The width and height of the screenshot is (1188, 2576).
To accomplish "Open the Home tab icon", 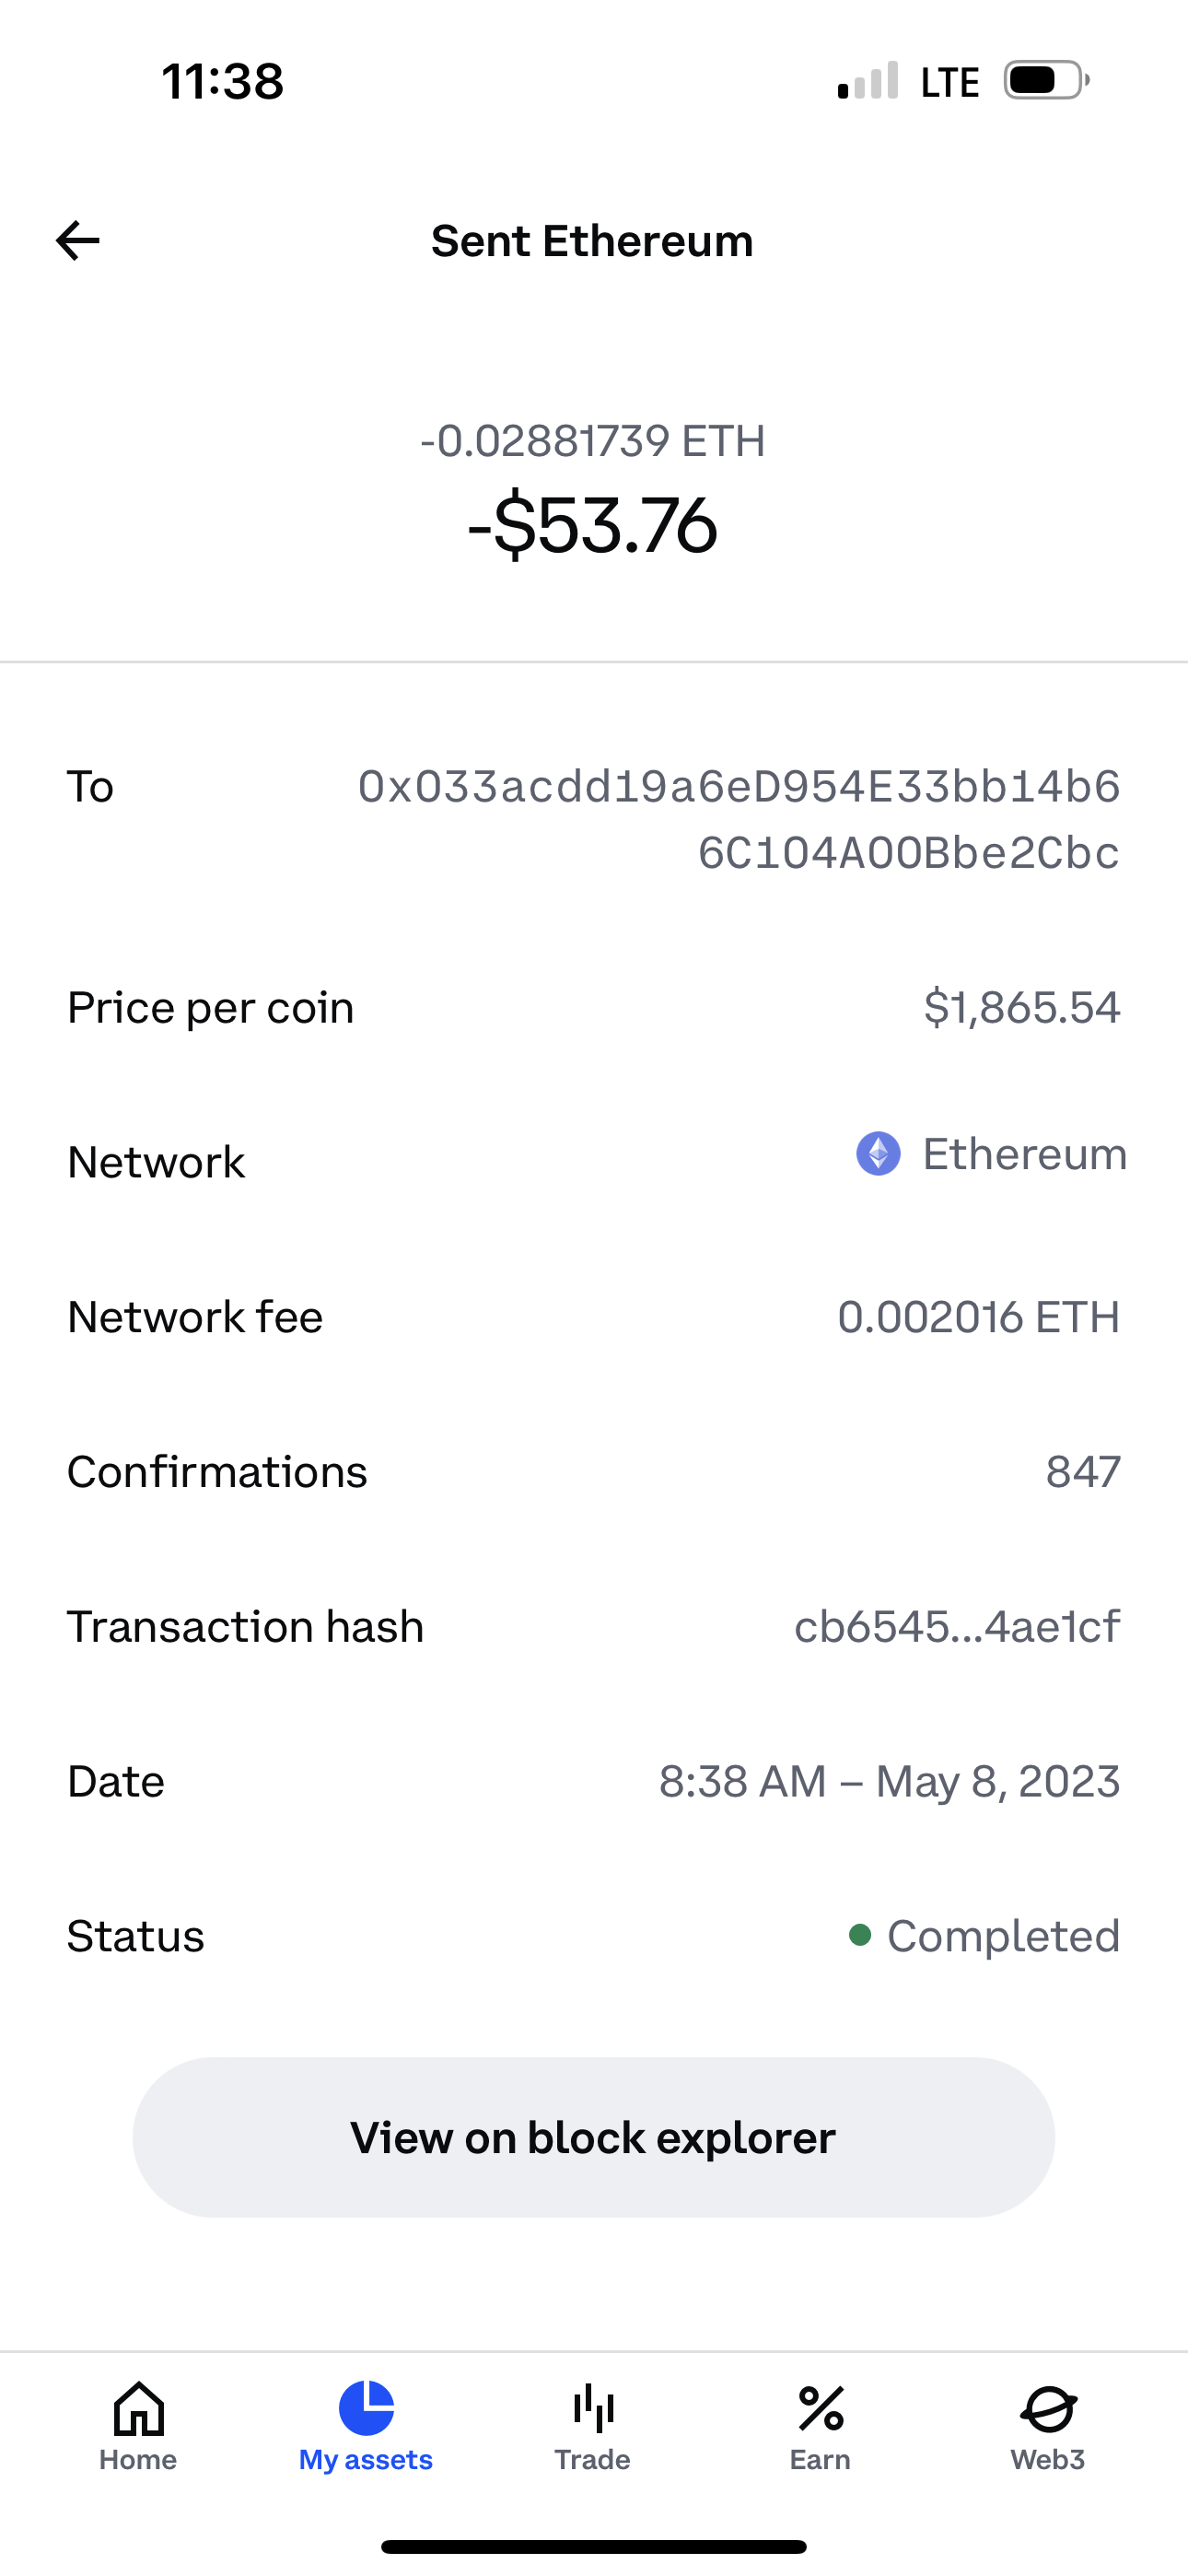I will point(138,2407).
